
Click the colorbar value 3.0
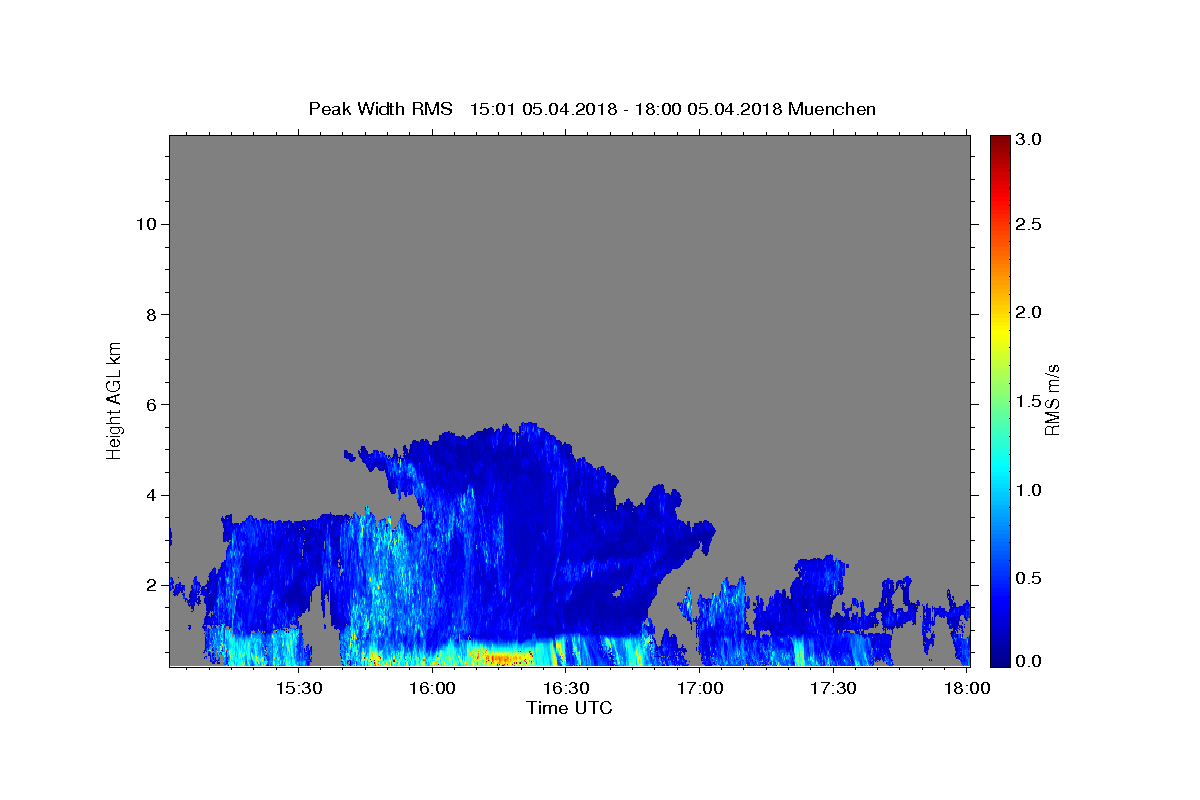click(x=1029, y=140)
